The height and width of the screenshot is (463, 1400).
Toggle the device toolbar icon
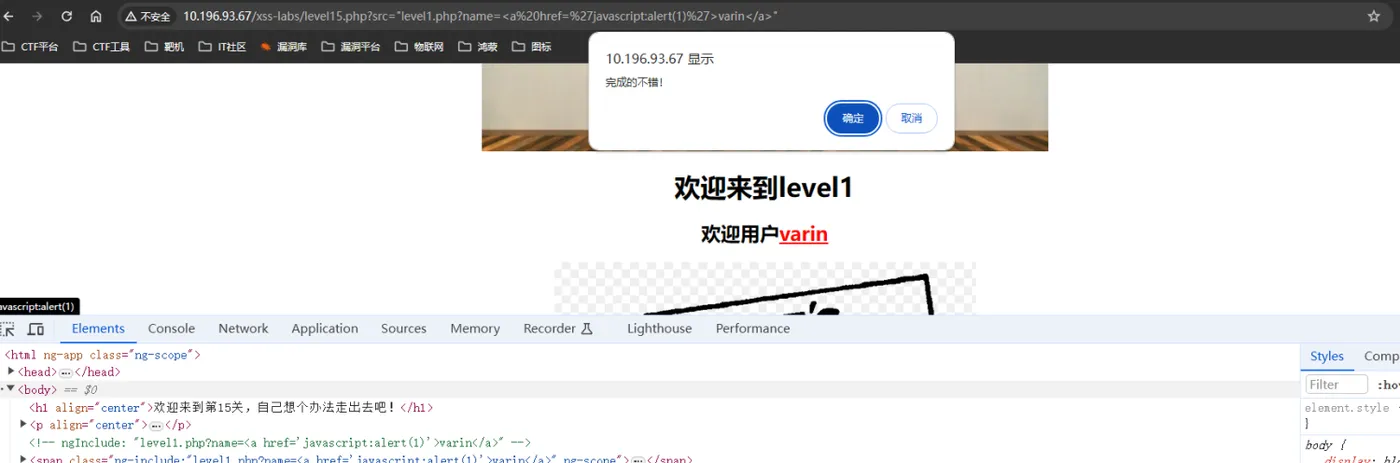(36, 329)
